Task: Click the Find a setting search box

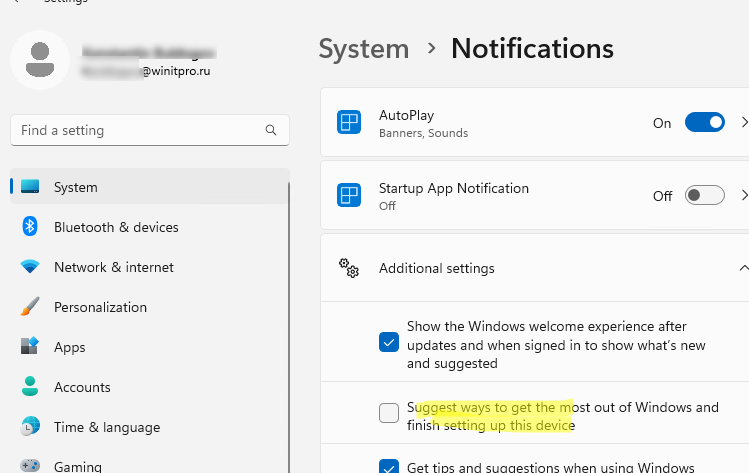Action: tap(150, 130)
